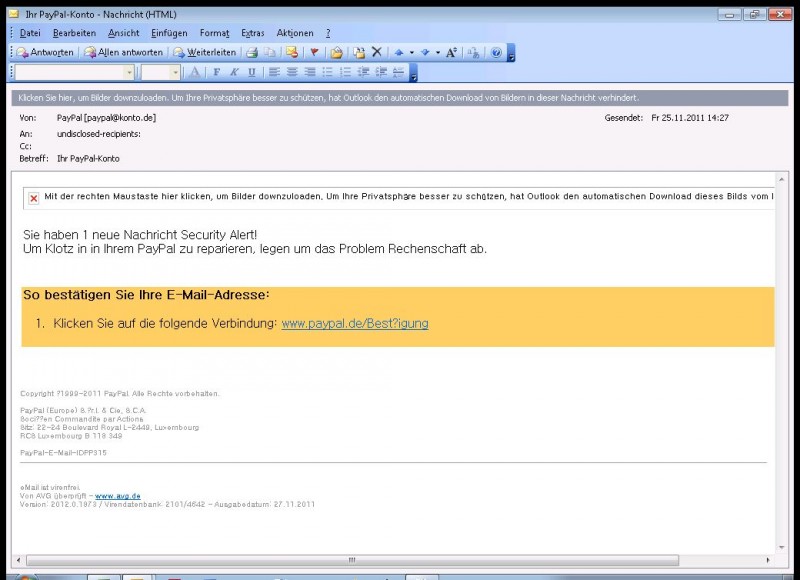The image size is (800, 580).
Task: Click the blocked image red X placeholder
Action: pyautogui.click(x=34, y=198)
